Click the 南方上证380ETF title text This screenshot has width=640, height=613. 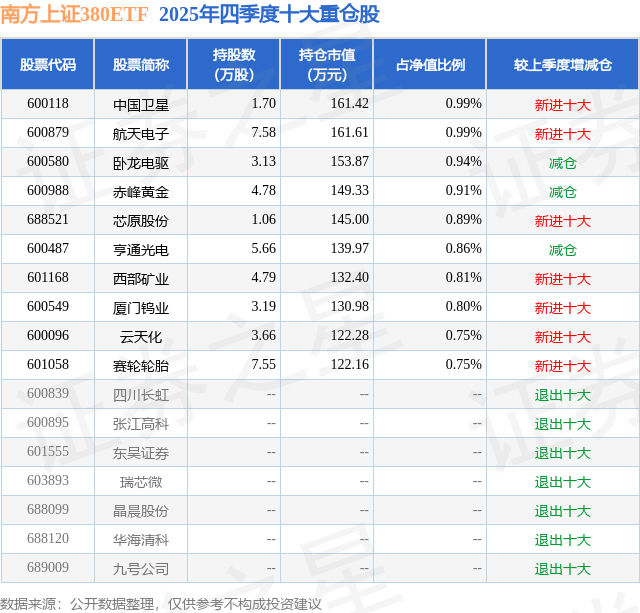(74, 14)
